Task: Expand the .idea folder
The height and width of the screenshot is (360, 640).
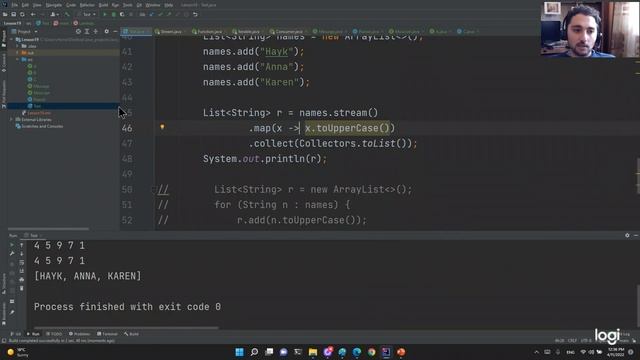Action: pyautogui.click(x=18, y=46)
